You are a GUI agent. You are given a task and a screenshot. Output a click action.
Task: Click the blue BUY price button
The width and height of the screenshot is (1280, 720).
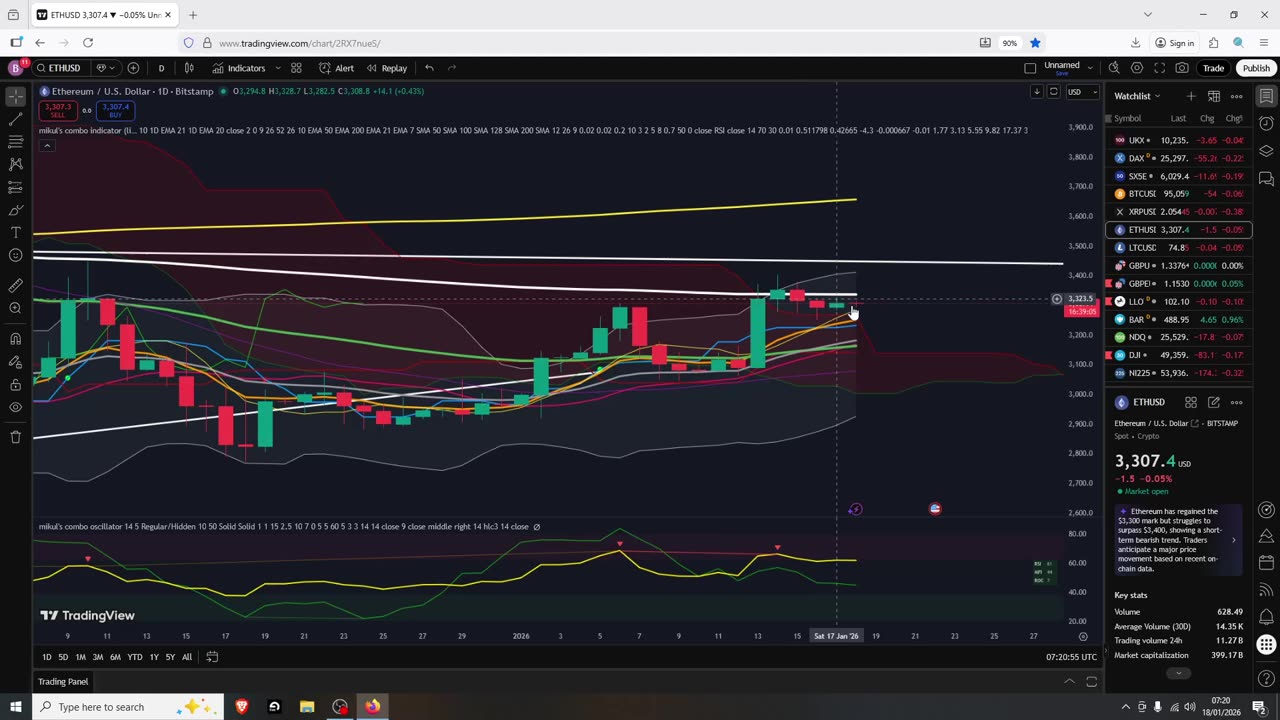pyautogui.click(x=115, y=110)
